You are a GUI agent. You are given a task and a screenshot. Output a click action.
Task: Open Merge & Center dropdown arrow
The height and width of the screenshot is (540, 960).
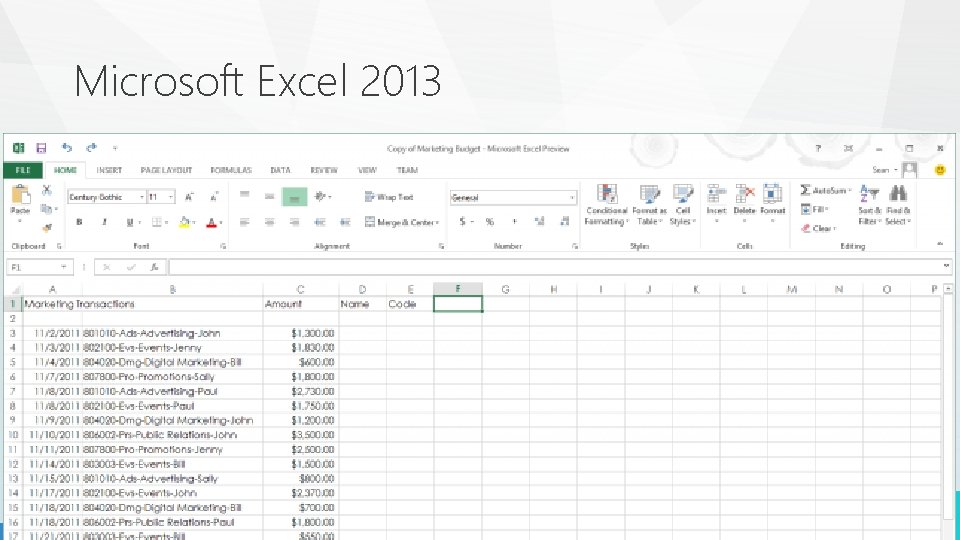pos(438,222)
